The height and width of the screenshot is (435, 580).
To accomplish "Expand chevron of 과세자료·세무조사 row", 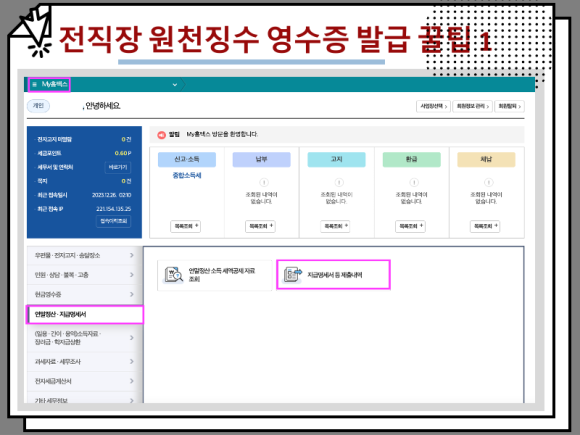I will pyautogui.click(x=132, y=361).
